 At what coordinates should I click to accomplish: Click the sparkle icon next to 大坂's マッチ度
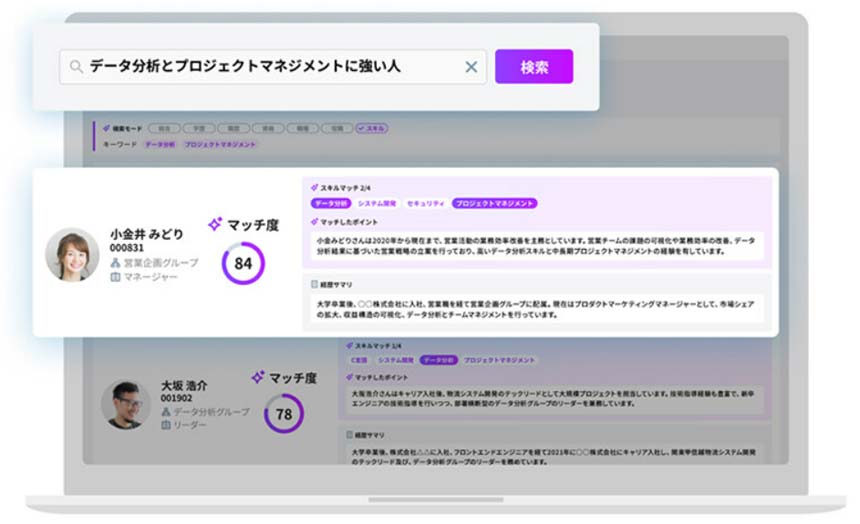pos(258,377)
